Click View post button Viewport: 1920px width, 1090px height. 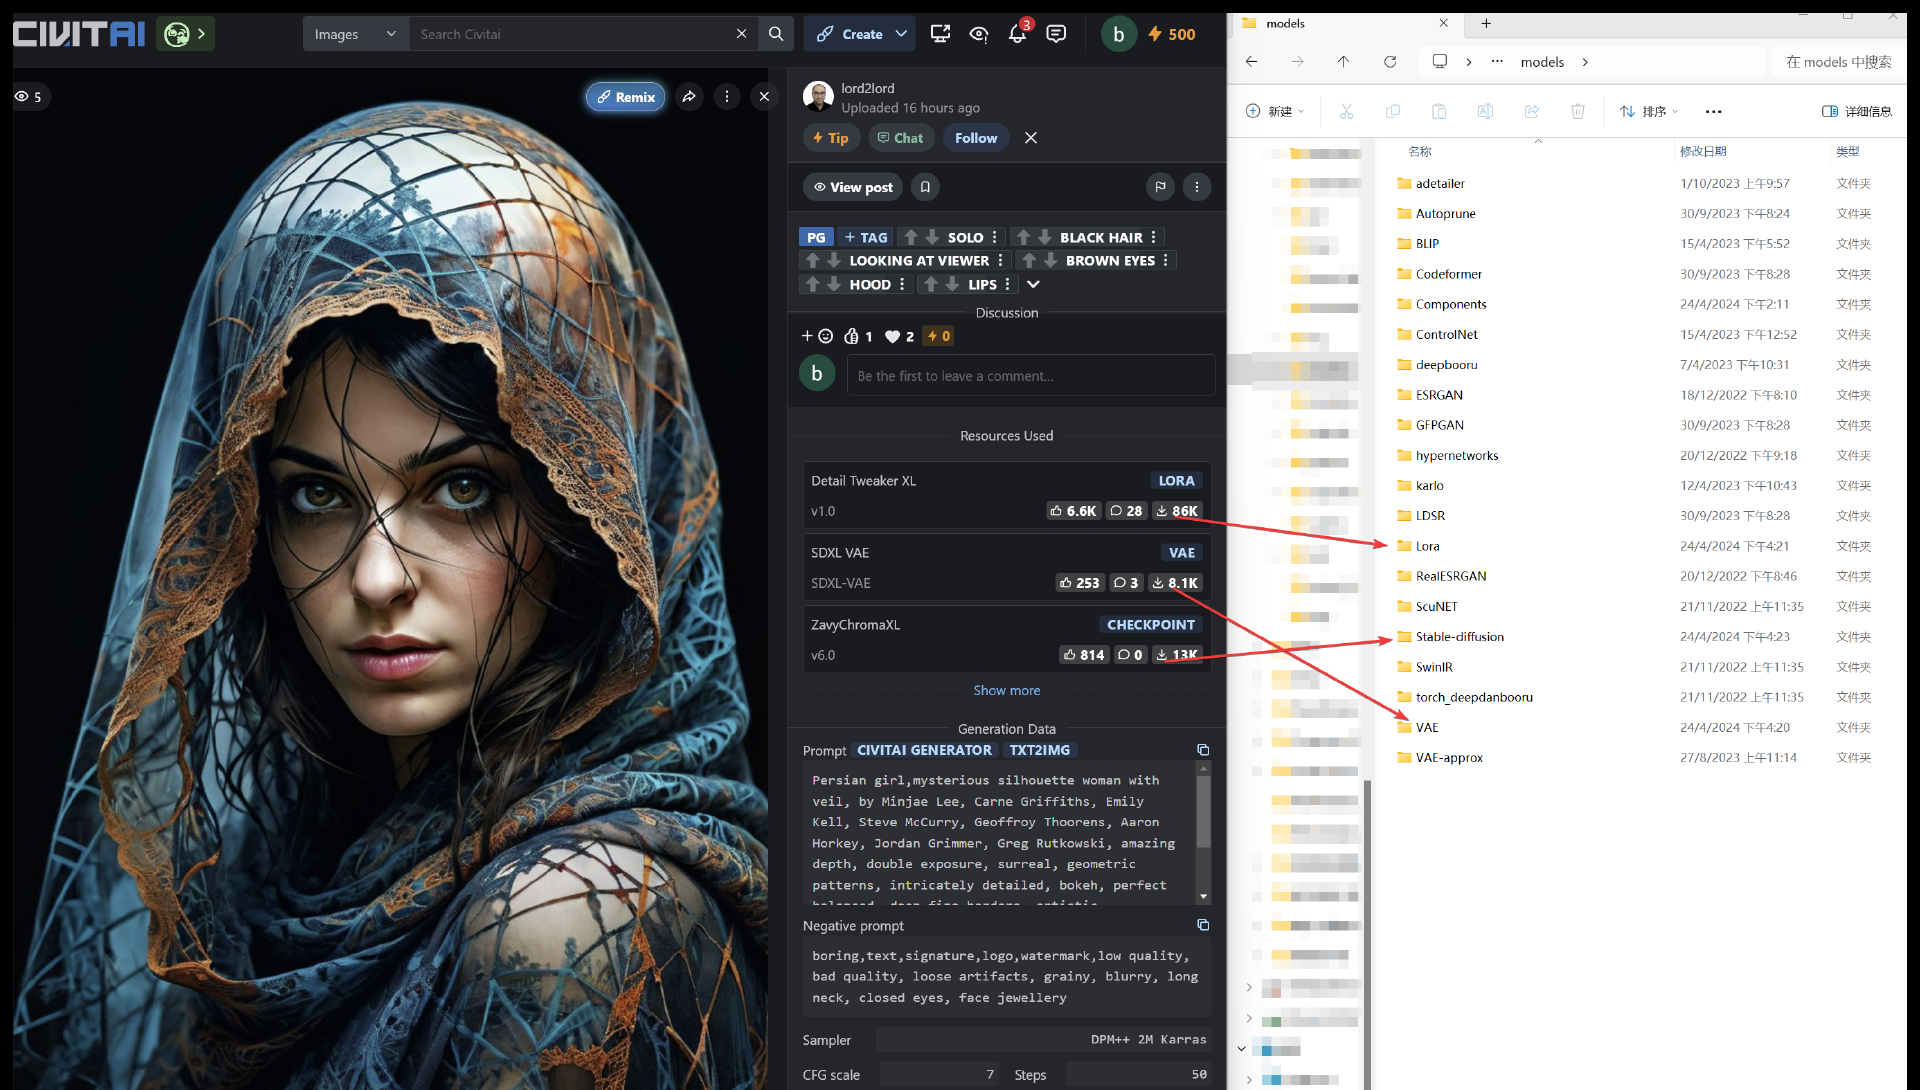pyautogui.click(x=853, y=187)
